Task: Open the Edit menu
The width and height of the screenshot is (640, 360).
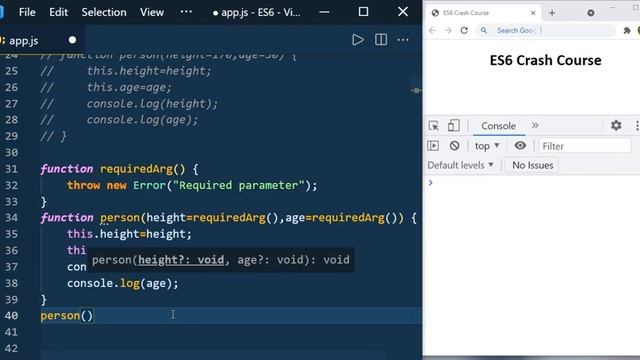Action: coord(58,12)
